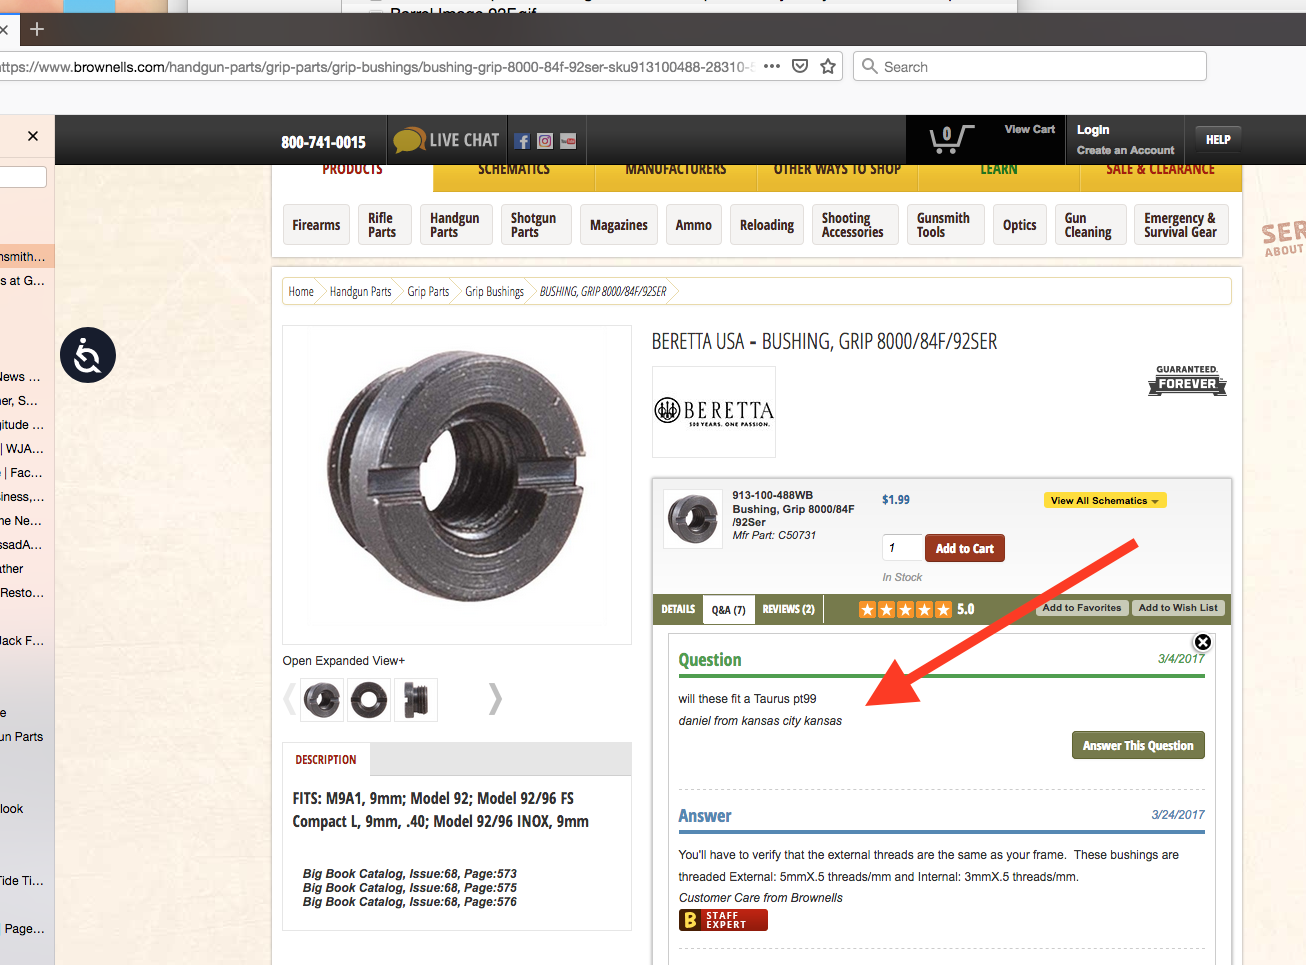Screen dimensions: 1306x965
Task: Open the Rifle Parts category
Action: 382,225
